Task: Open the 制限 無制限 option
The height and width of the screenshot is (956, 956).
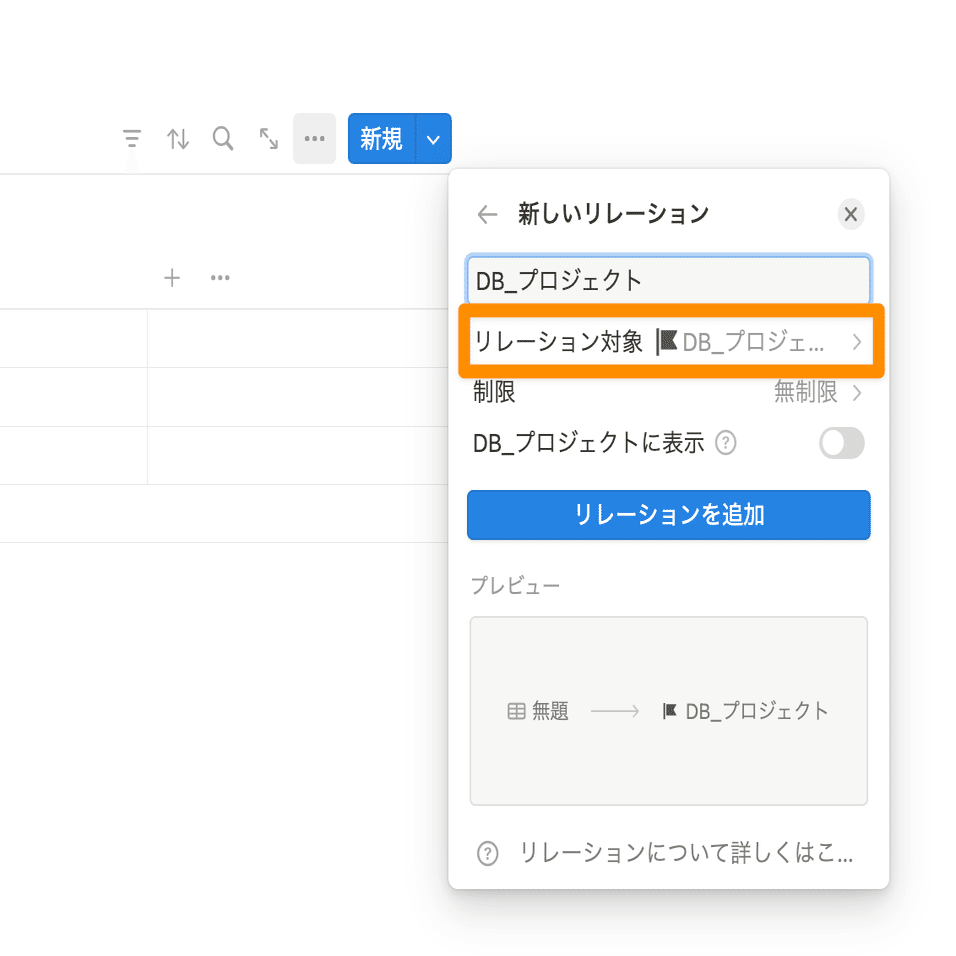Action: pos(669,392)
